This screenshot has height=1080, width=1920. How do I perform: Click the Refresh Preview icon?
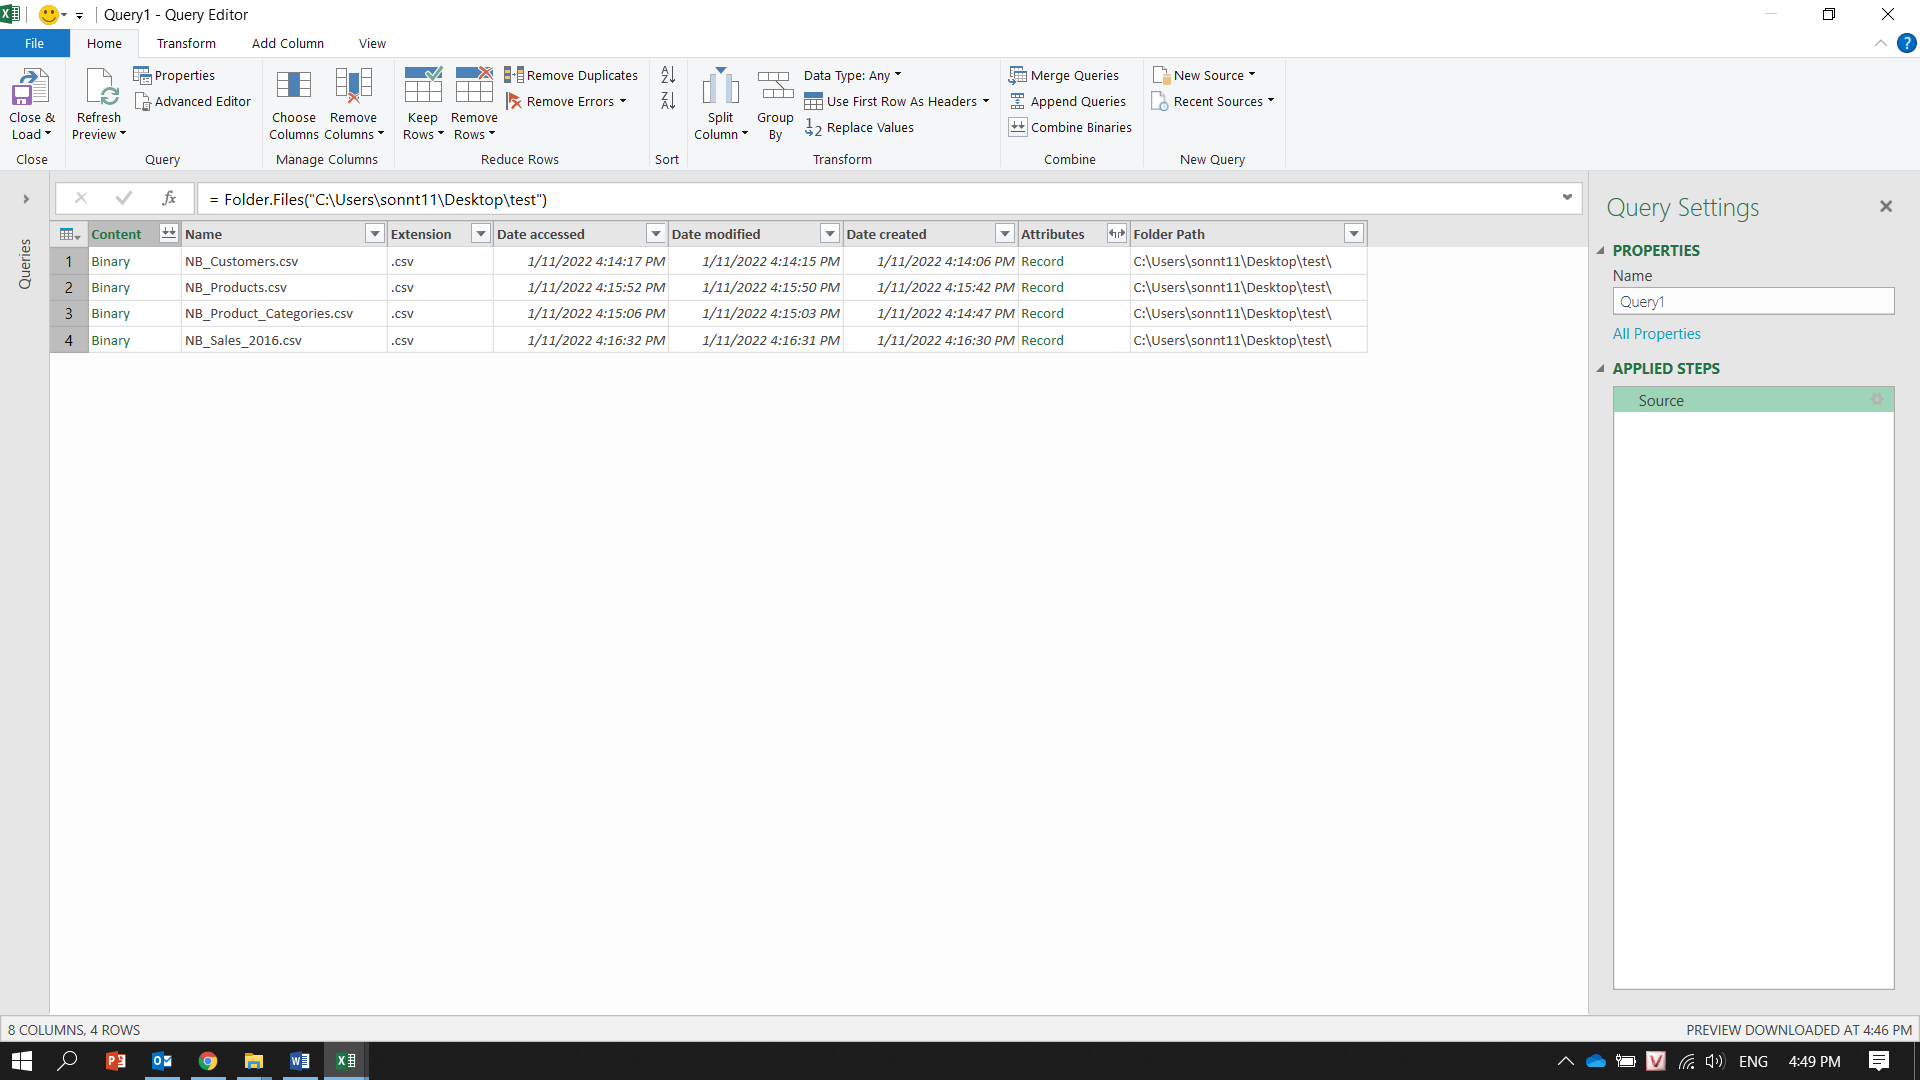pos(100,88)
